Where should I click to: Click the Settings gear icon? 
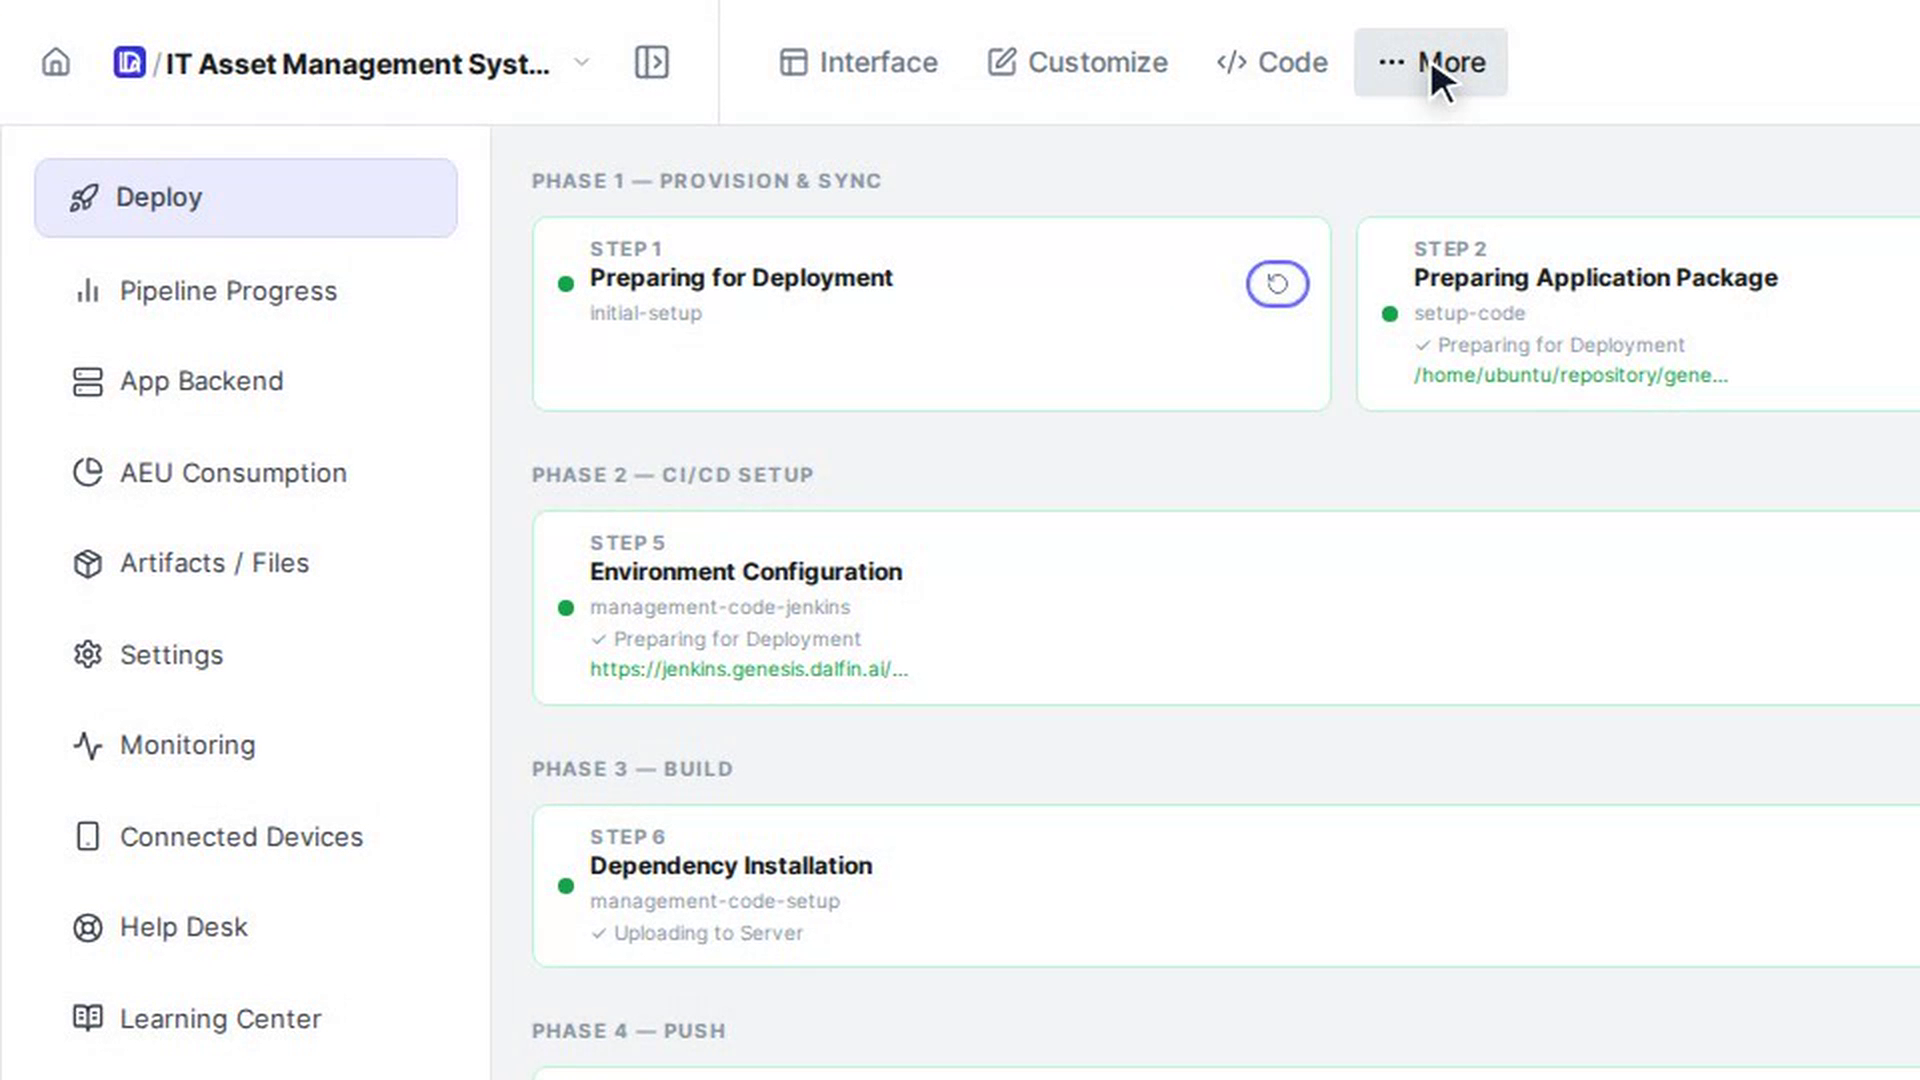pos(88,655)
